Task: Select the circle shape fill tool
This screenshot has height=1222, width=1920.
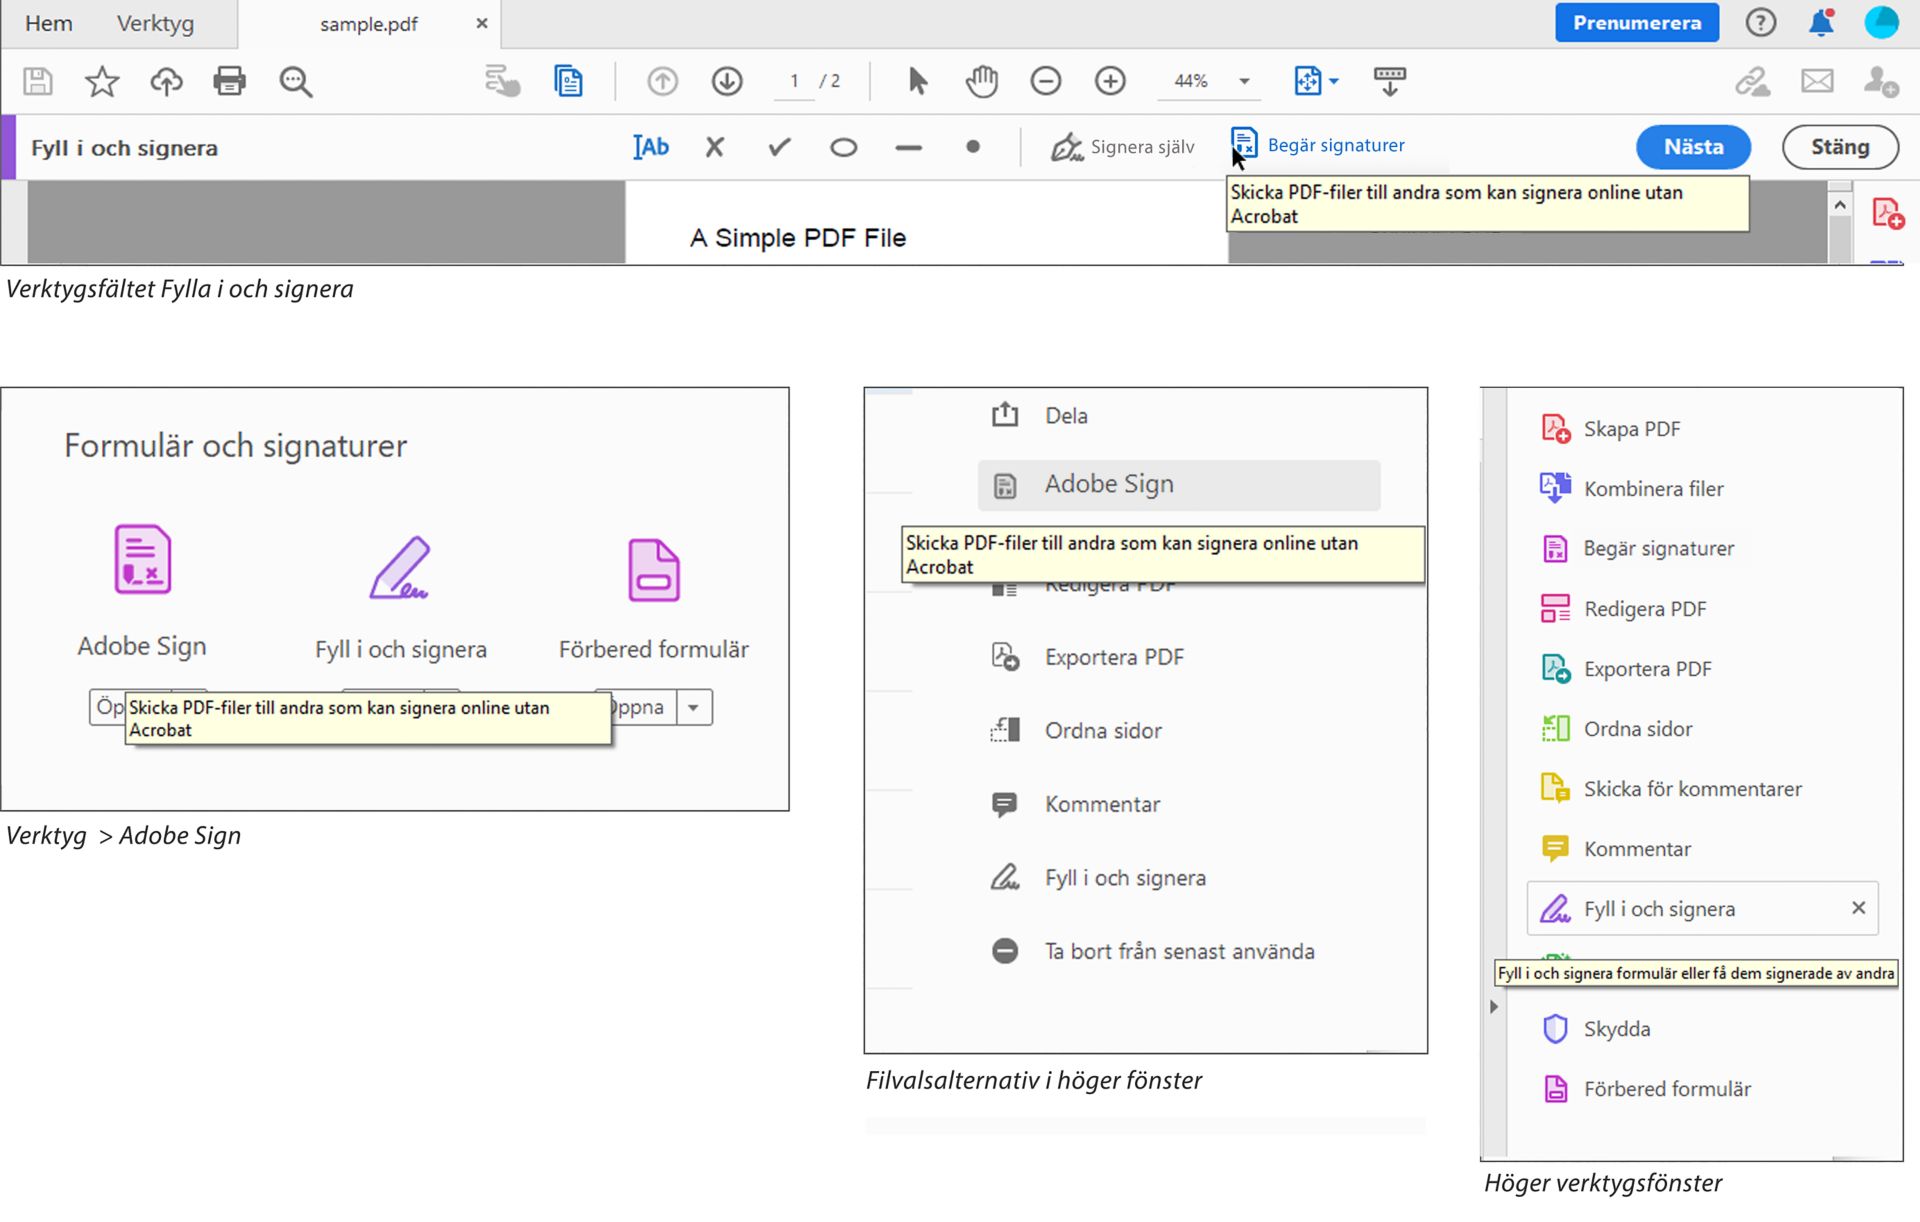Action: point(843,147)
